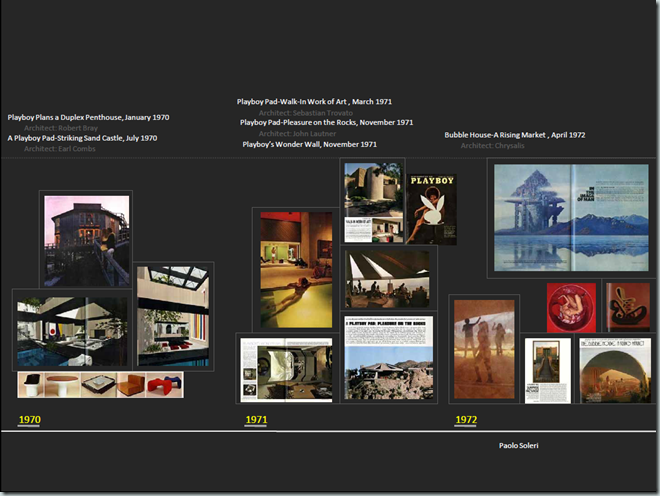Open the red circular bubble image

[571, 307]
